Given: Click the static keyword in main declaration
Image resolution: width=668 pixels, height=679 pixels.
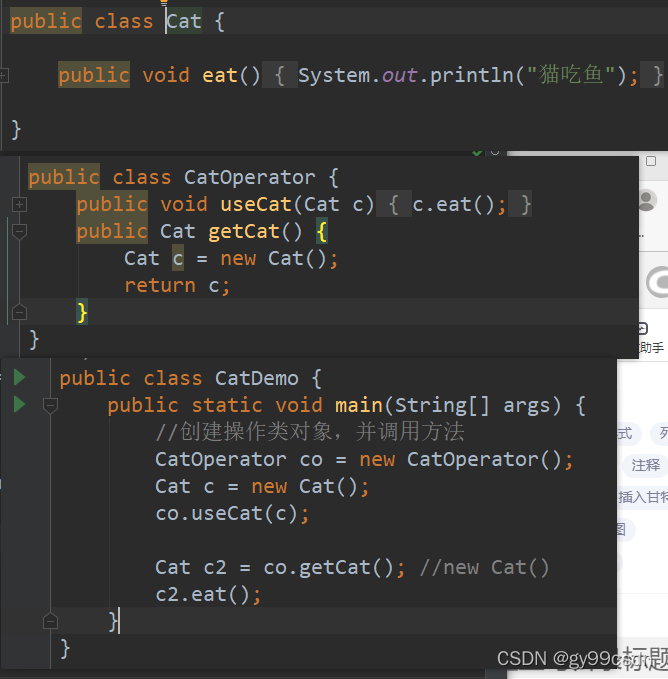Looking at the screenshot, I should tap(227, 405).
